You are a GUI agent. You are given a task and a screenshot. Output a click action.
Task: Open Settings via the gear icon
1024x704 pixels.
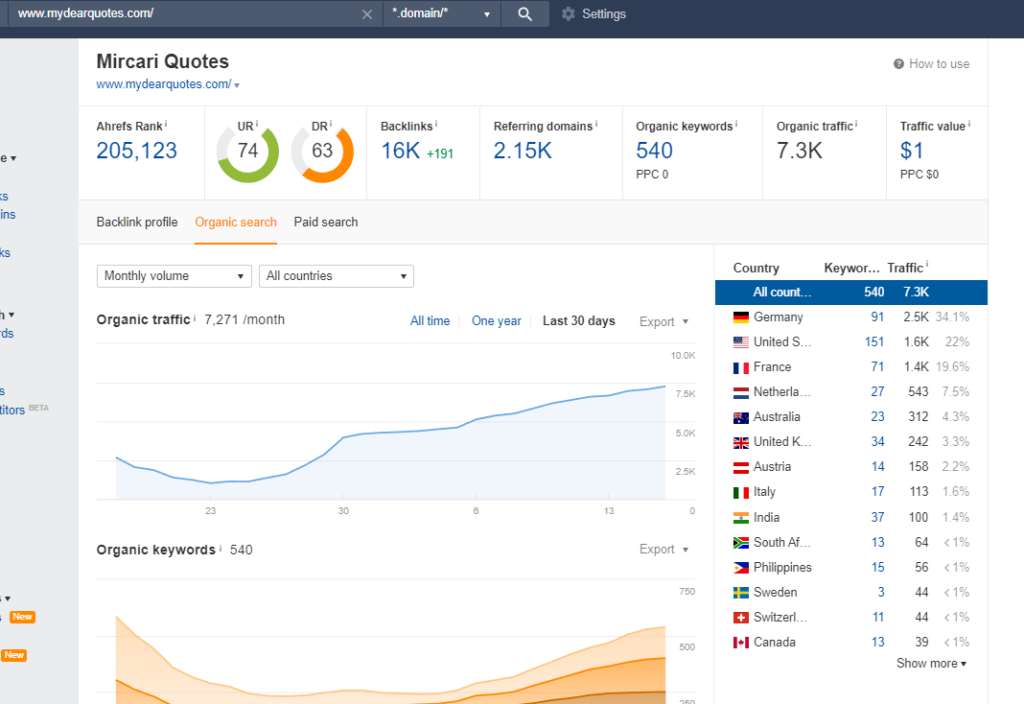(568, 14)
